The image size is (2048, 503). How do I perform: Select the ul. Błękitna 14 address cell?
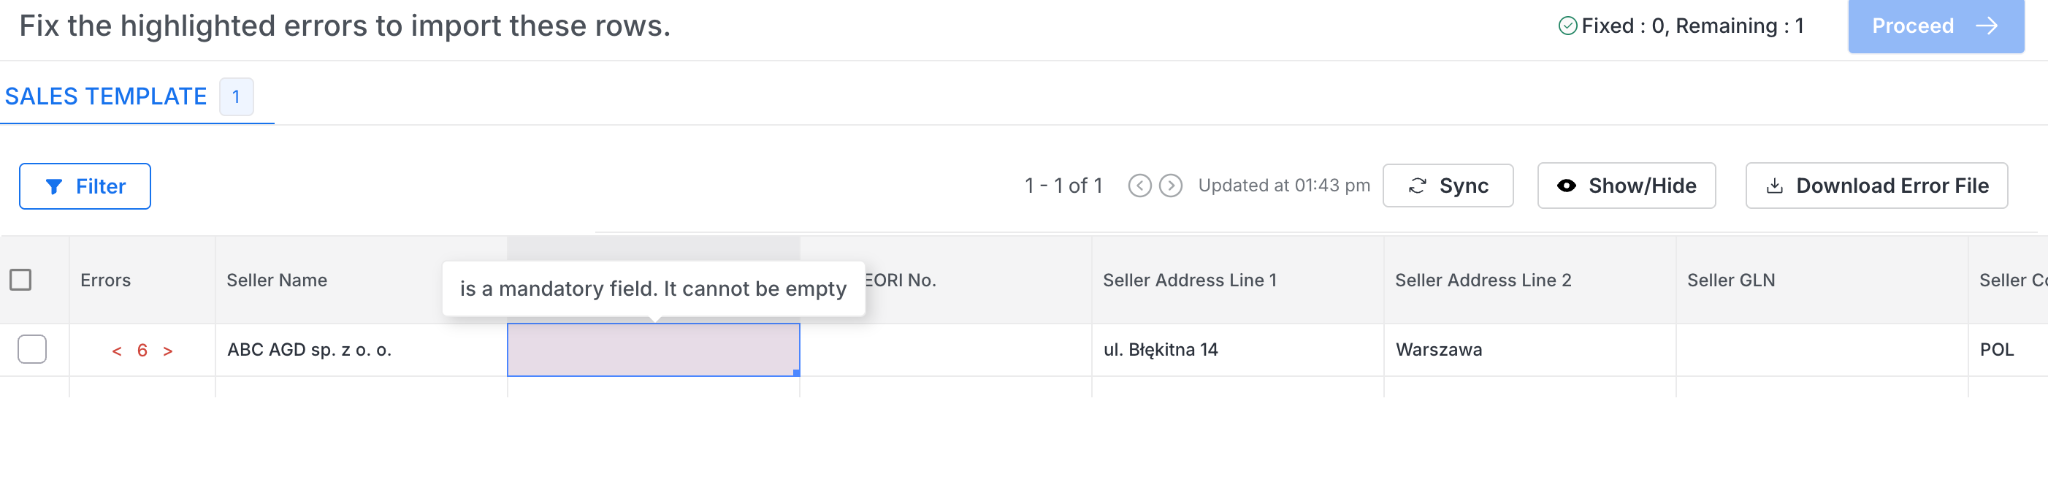[x=1238, y=350]
